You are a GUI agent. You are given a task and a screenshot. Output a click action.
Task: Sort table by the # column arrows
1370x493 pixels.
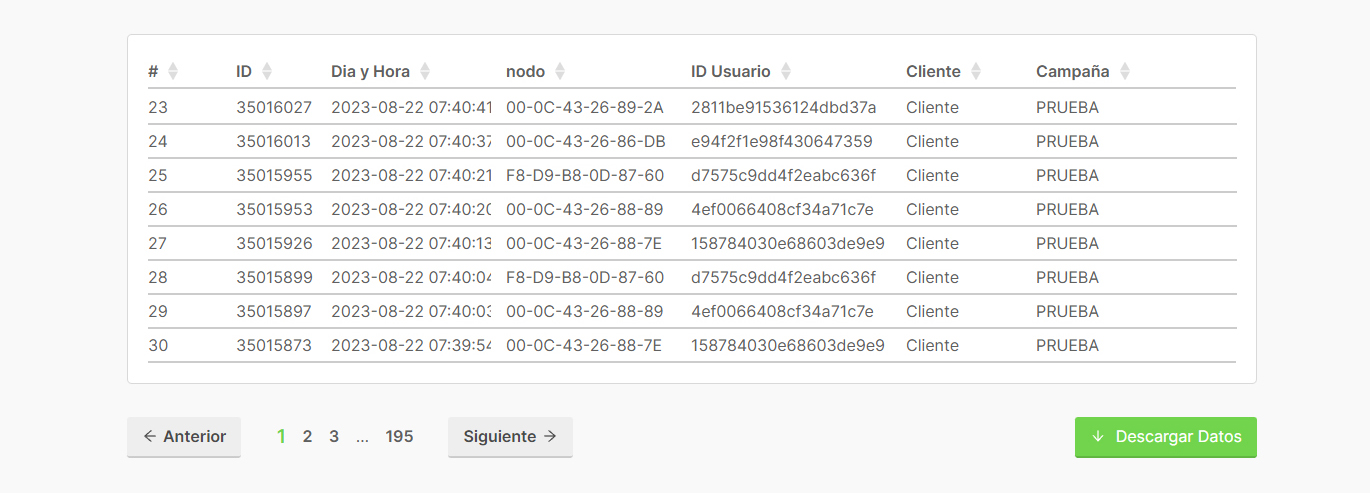click(173, 72)
